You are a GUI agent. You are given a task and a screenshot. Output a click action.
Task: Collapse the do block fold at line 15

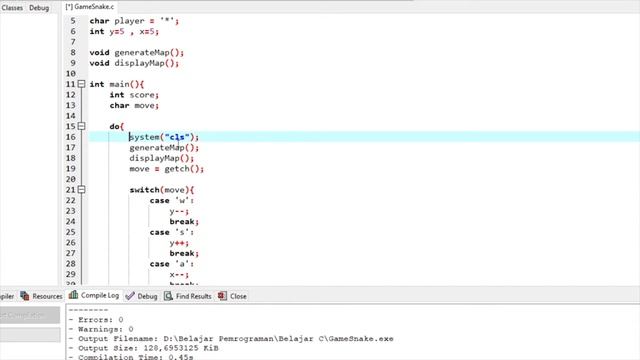click(x=81, y=126)
